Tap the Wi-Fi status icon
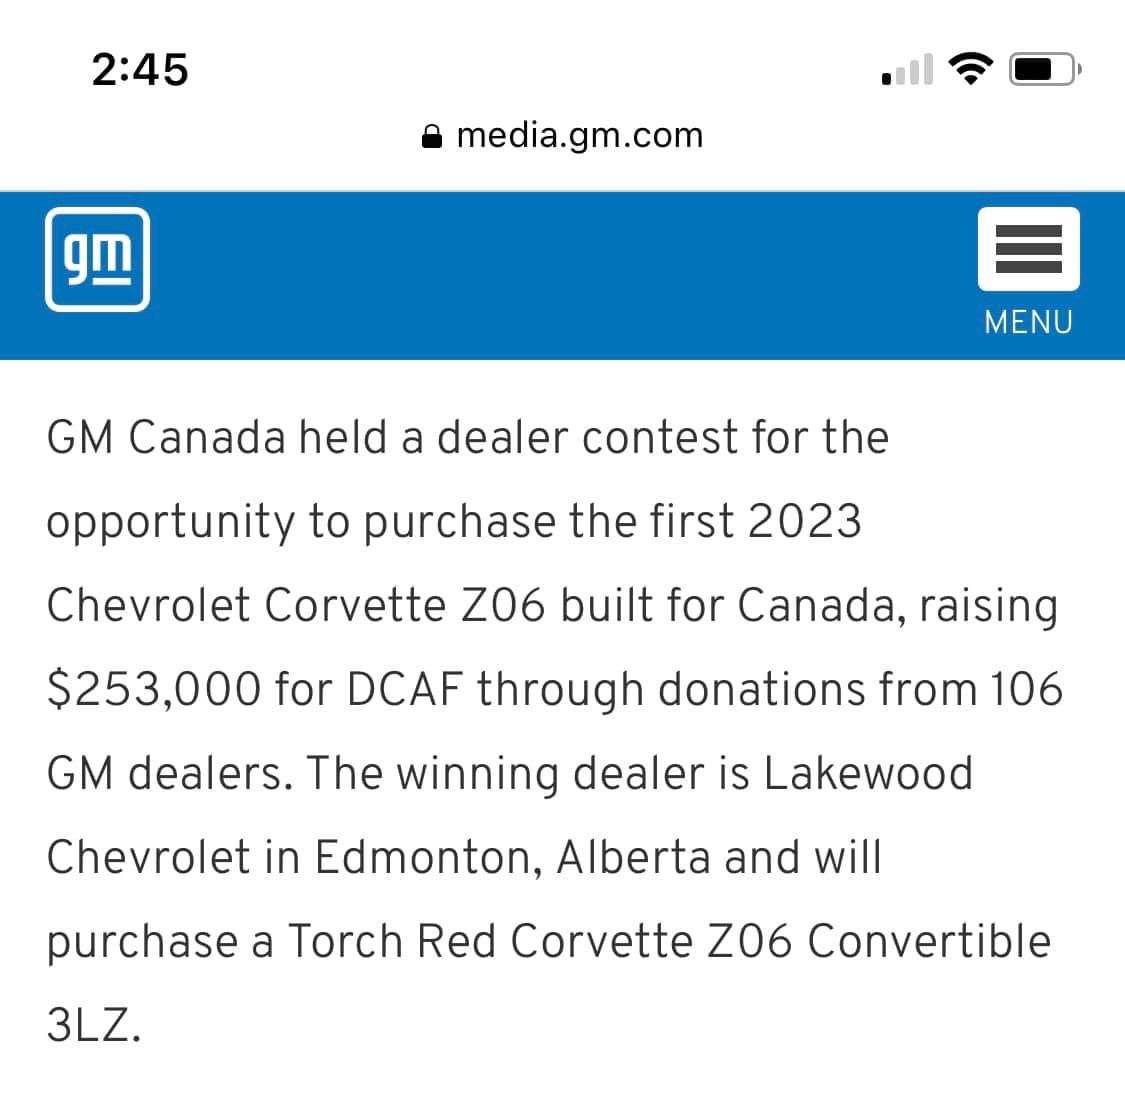1125x1104 pixels. pyautogui.click(x=968, y=68)
